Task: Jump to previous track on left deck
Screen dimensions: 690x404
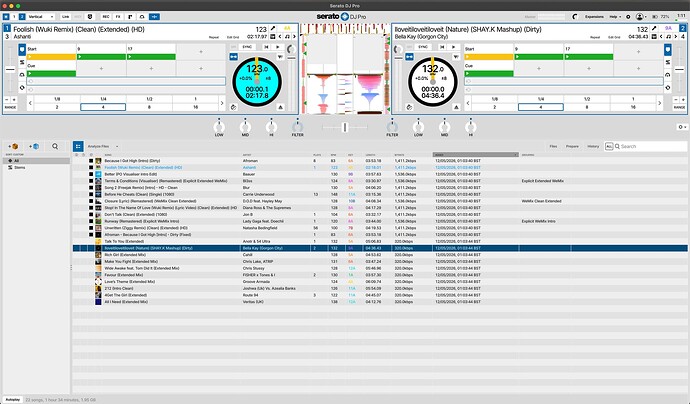Action: [266, 47]
